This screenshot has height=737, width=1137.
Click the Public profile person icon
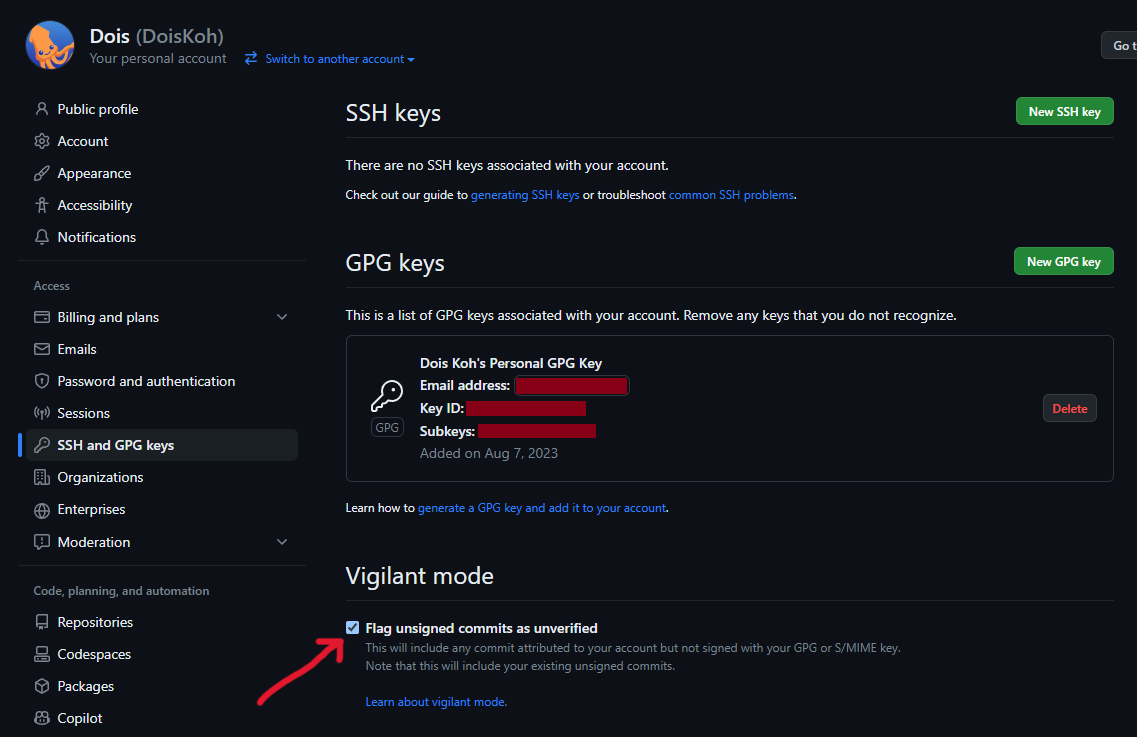(x=42, y=109)
